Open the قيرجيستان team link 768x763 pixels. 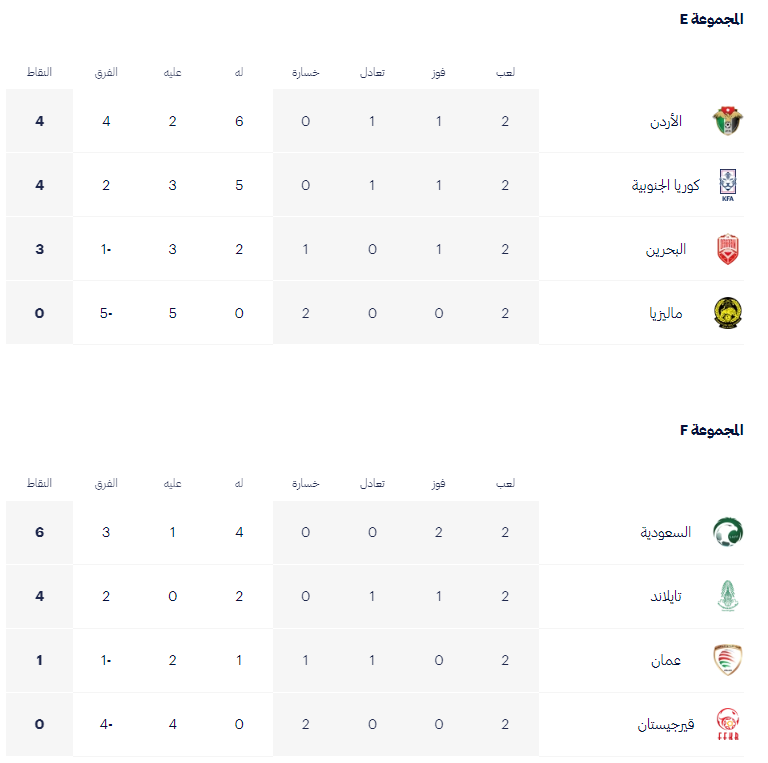pyautogui.click(x=666, y=724)
